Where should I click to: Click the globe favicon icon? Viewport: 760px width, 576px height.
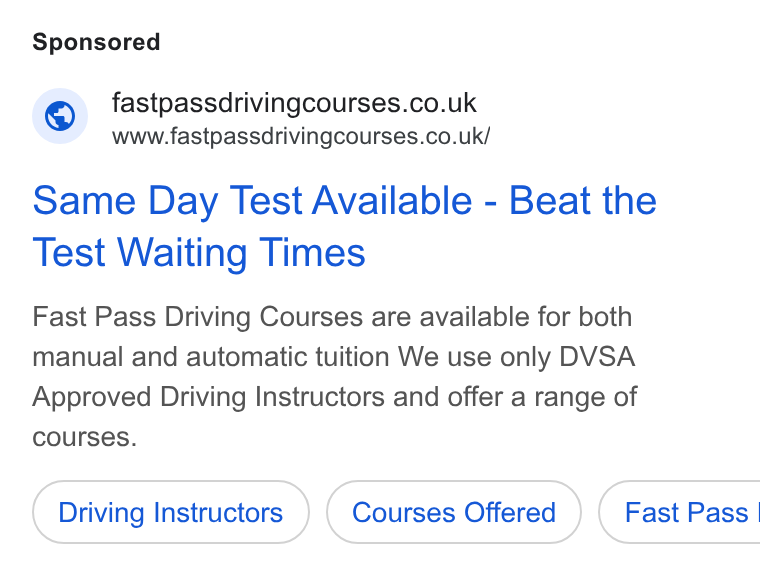click(x=60, y=116)
